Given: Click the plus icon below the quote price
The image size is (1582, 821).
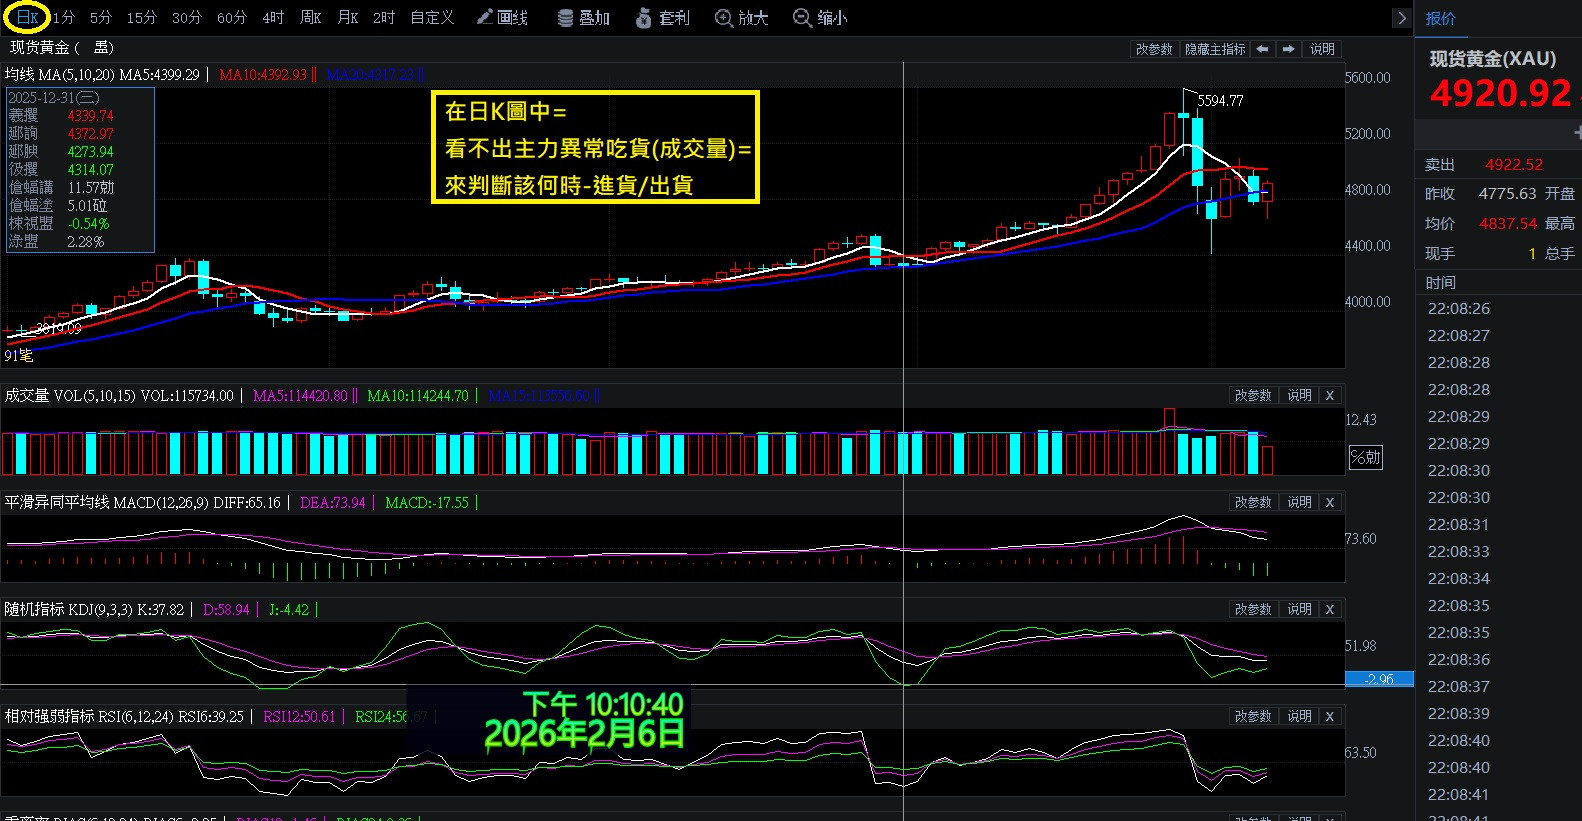Looking at the screenshot, I should coord(1577,133).
